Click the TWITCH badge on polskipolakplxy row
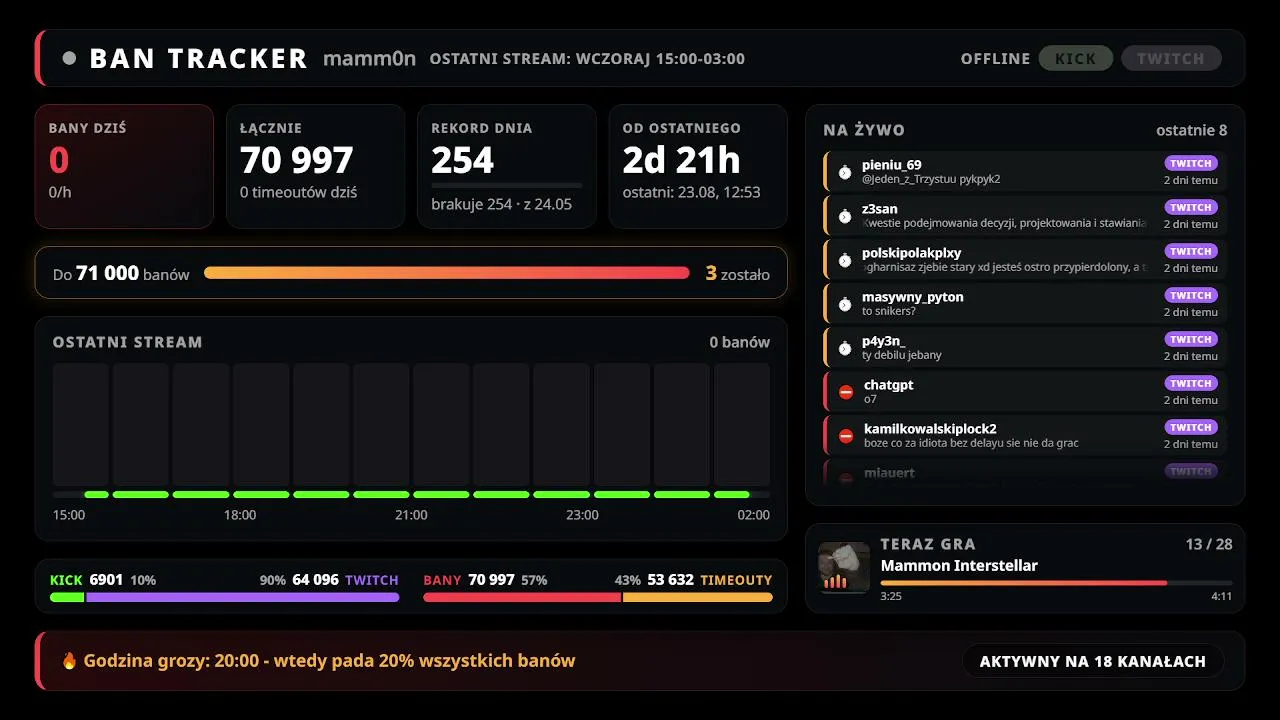The image size is (1280, 720). (1191, 251)
